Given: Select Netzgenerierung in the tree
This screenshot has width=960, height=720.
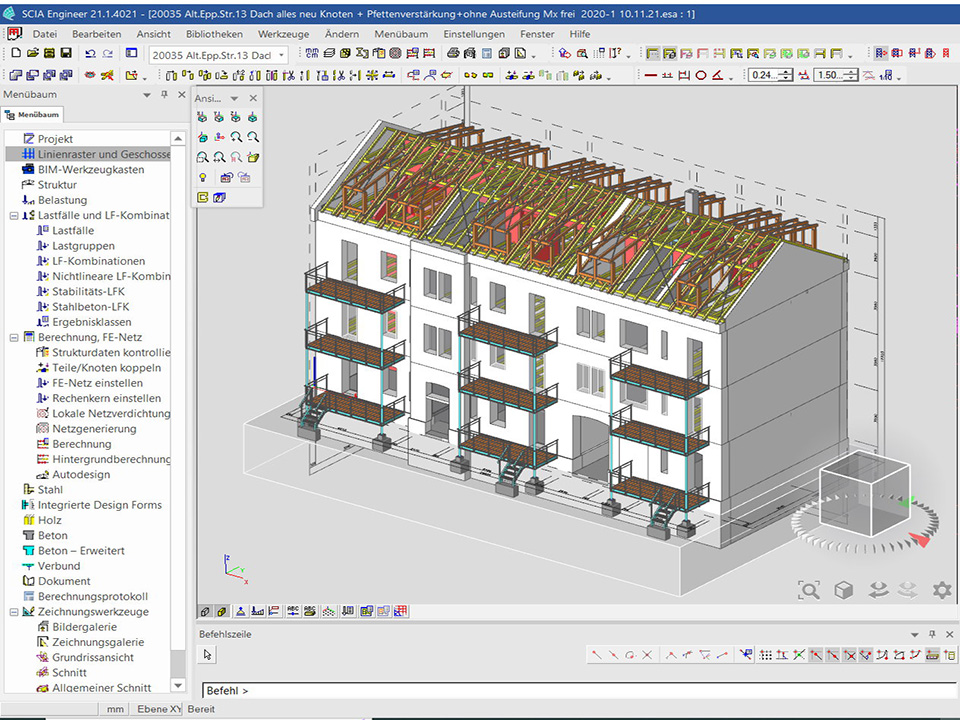Looking at the screenshot, I should (94, 428).
